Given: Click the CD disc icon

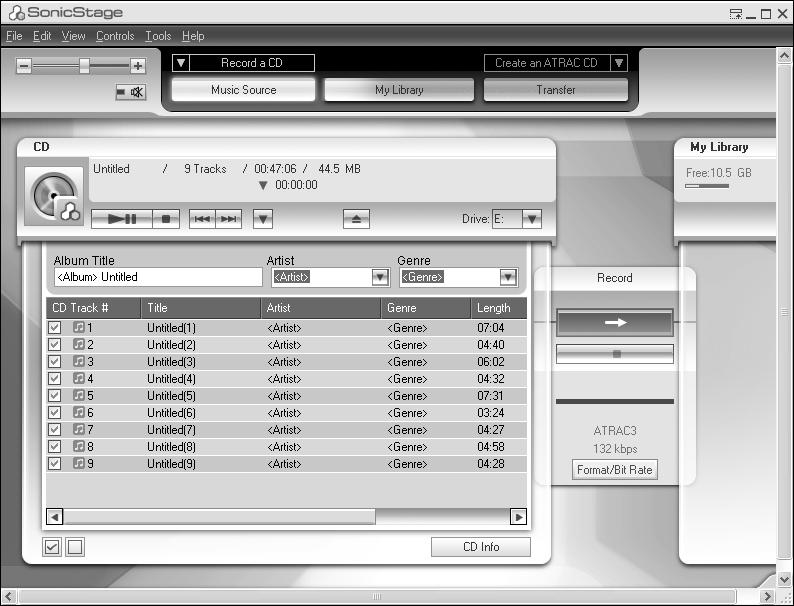Looking at the screenshot, I should [54, 195].
